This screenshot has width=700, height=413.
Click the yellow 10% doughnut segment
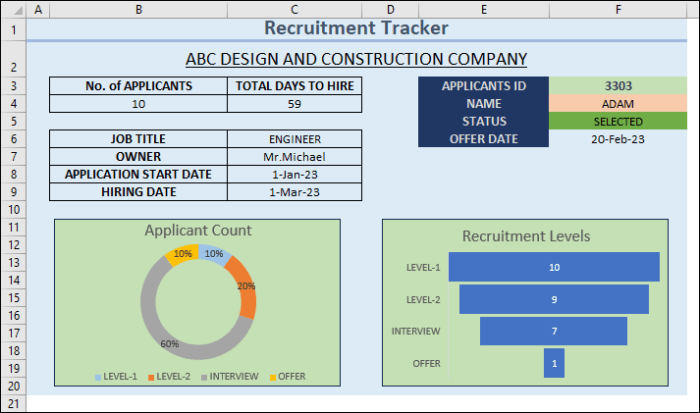click(x=183, y=254)
